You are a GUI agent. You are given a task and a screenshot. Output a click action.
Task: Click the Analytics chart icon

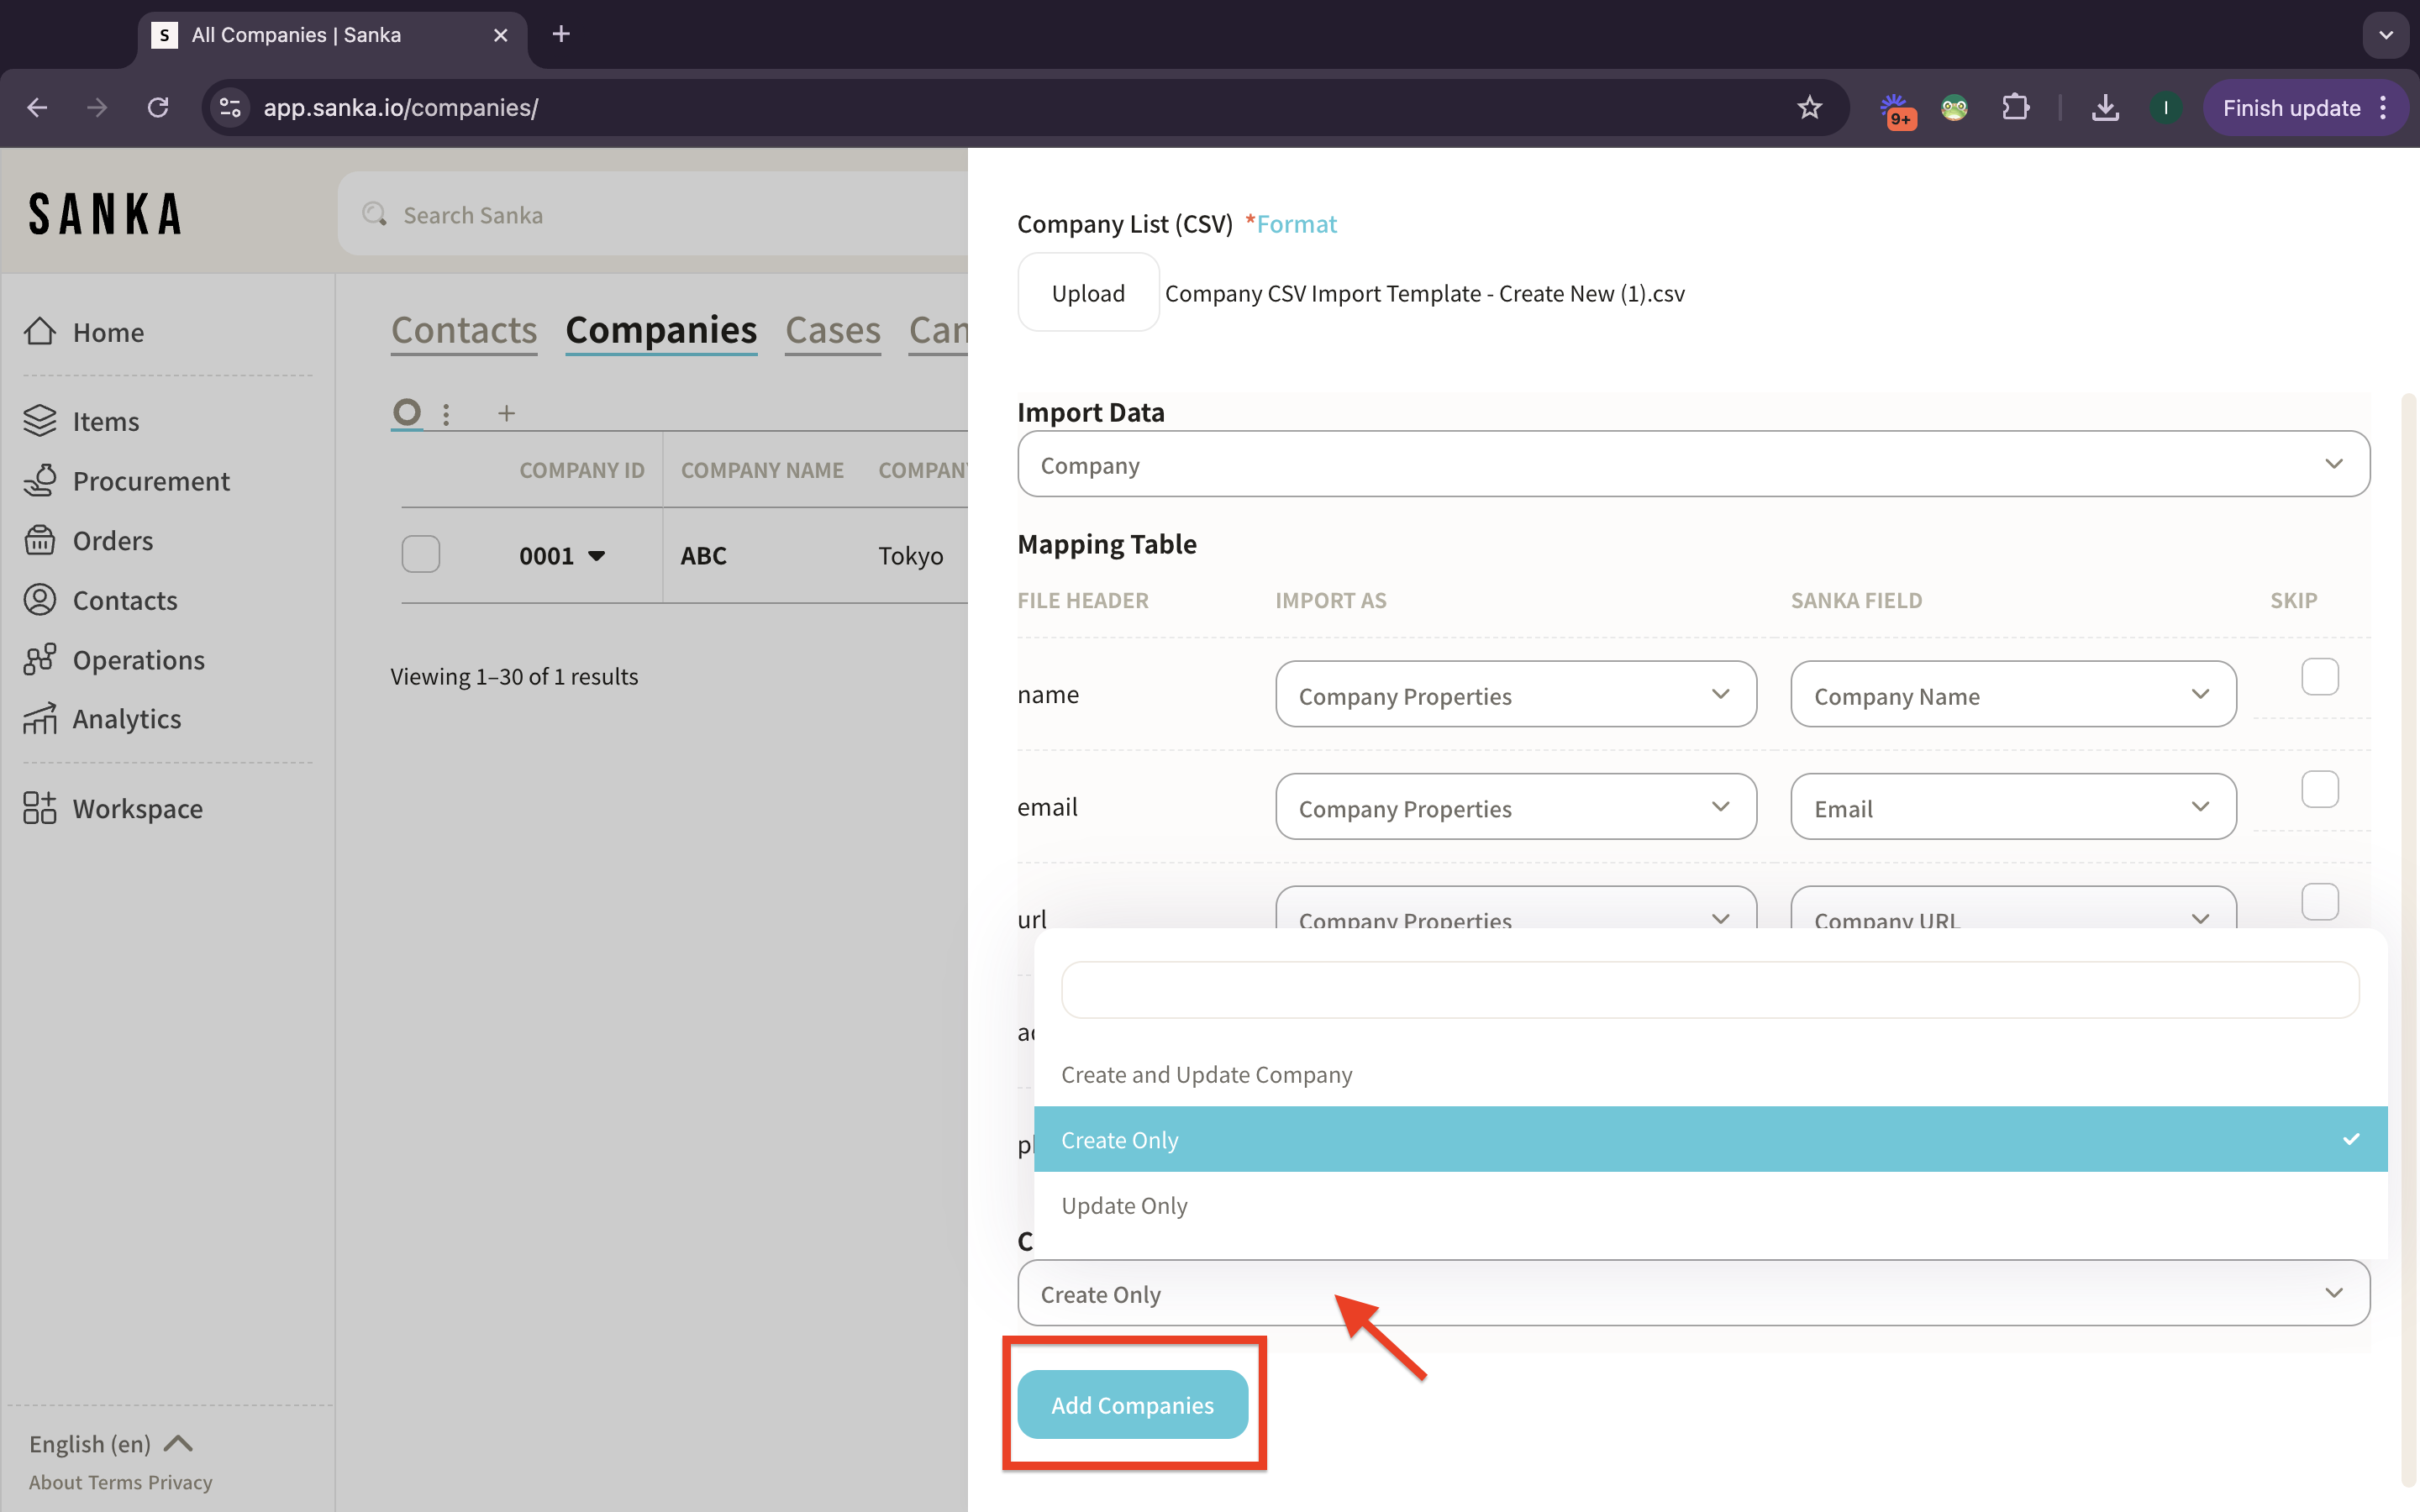click(x=40, y=719)
